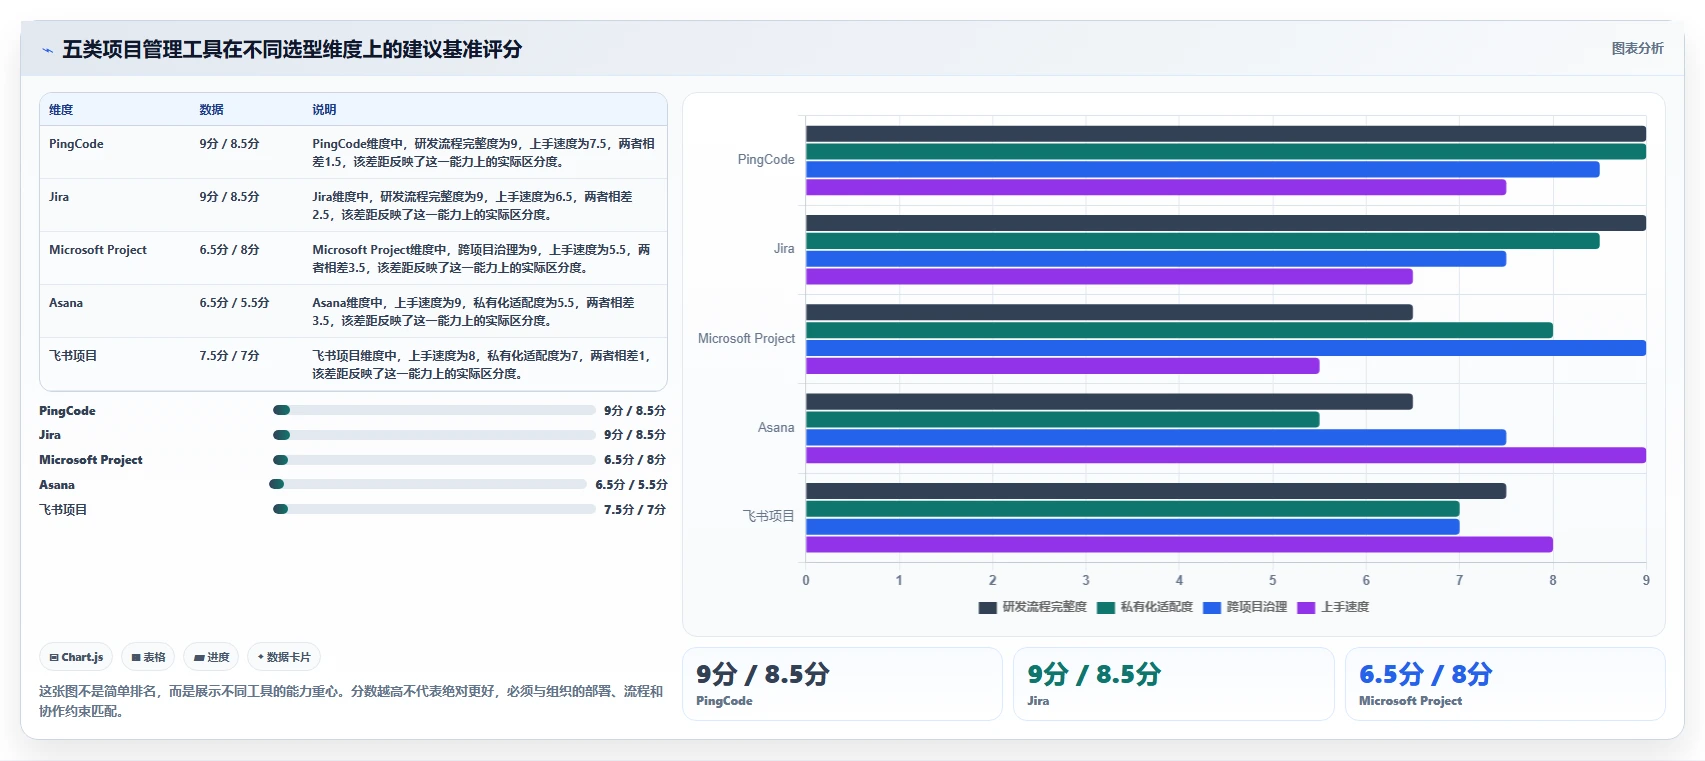Open the Microsoft Project 6.5分 / 8分 card
The image size is (1705, 761).
pyautogui.click(x=1505, y=684)
